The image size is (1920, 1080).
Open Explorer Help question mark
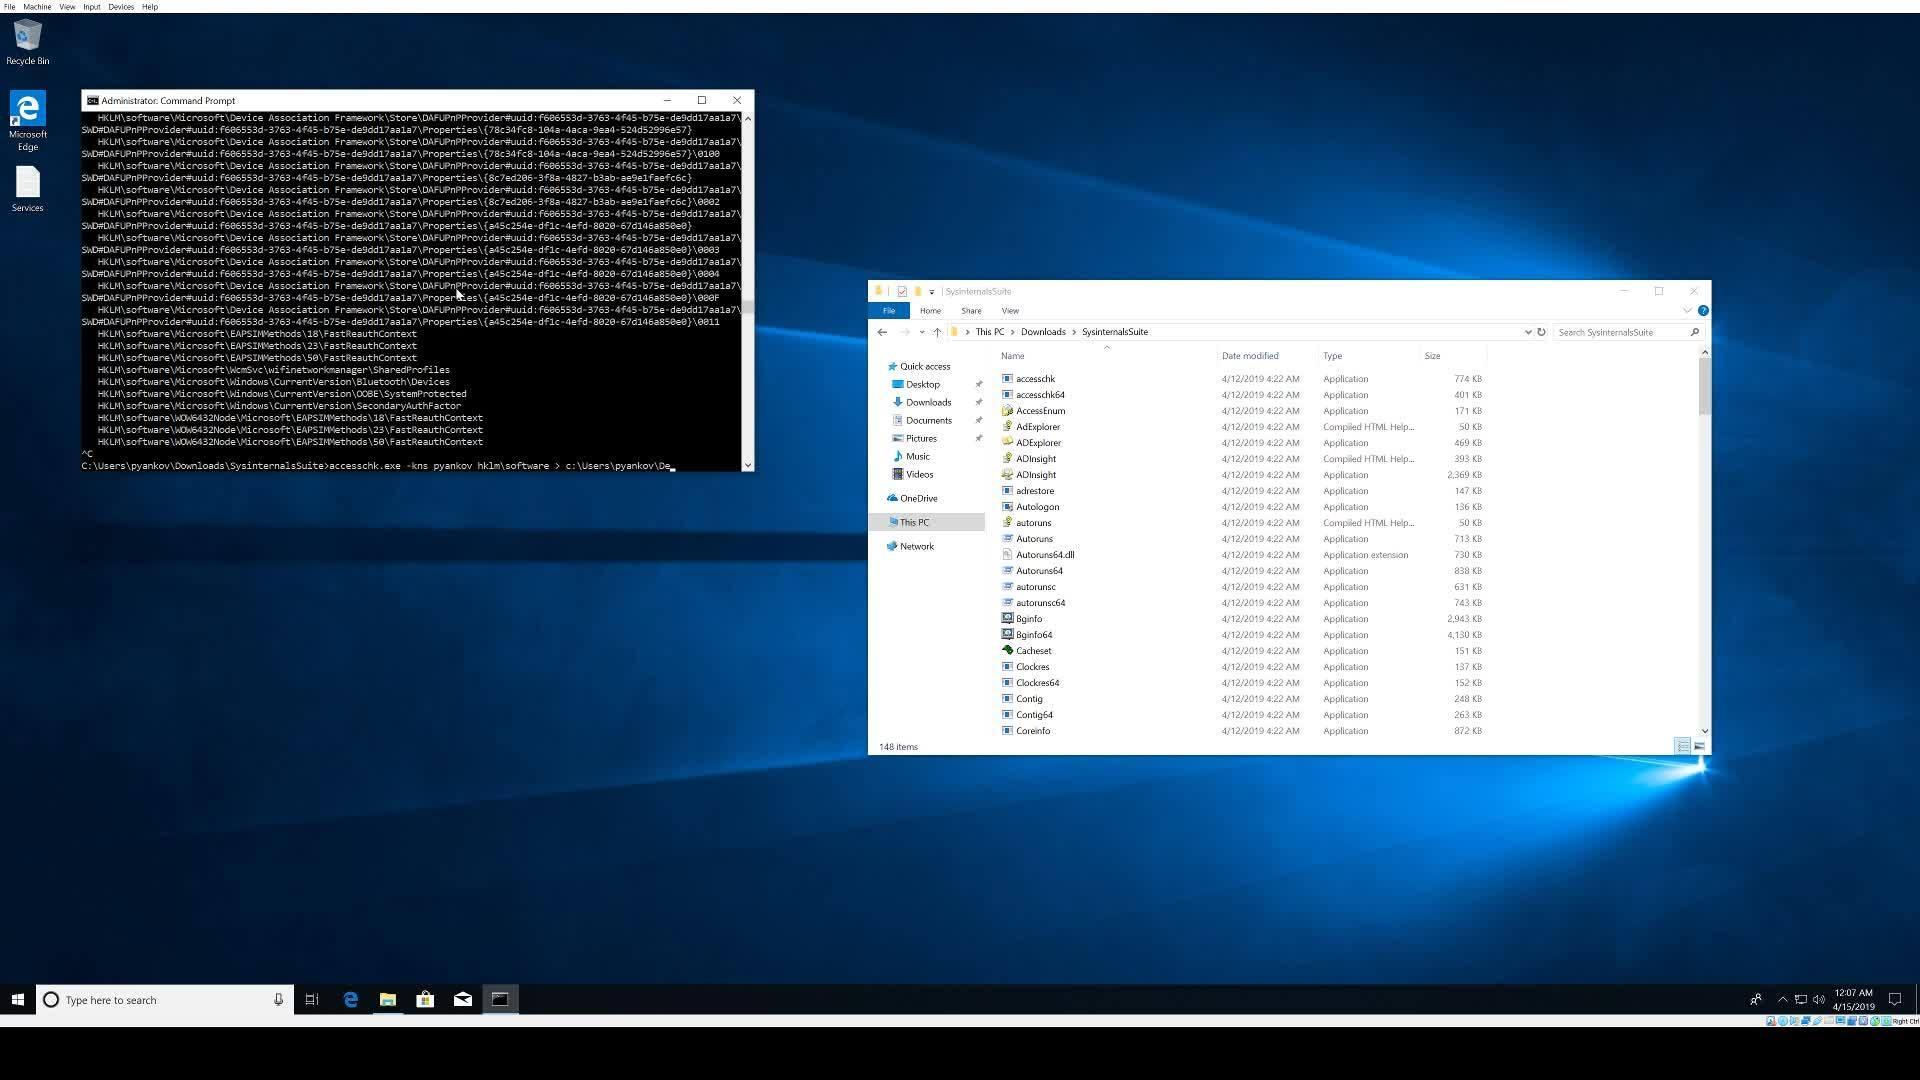pyautogui.click(x=1703, y=311)
